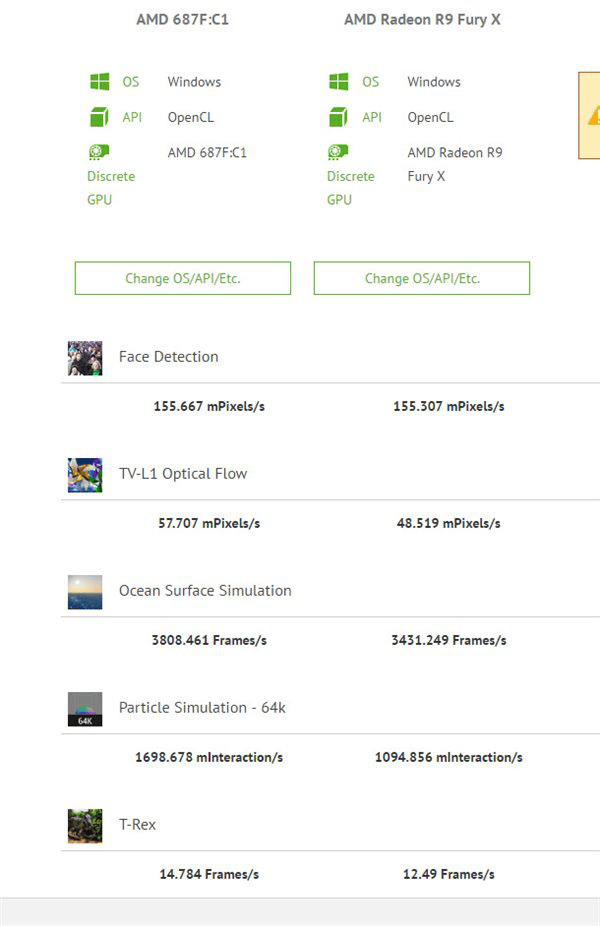The image size is (600, 926).
Task: Click the discrete GPU card icon for Fury X
Action: (x=338, y=152)
